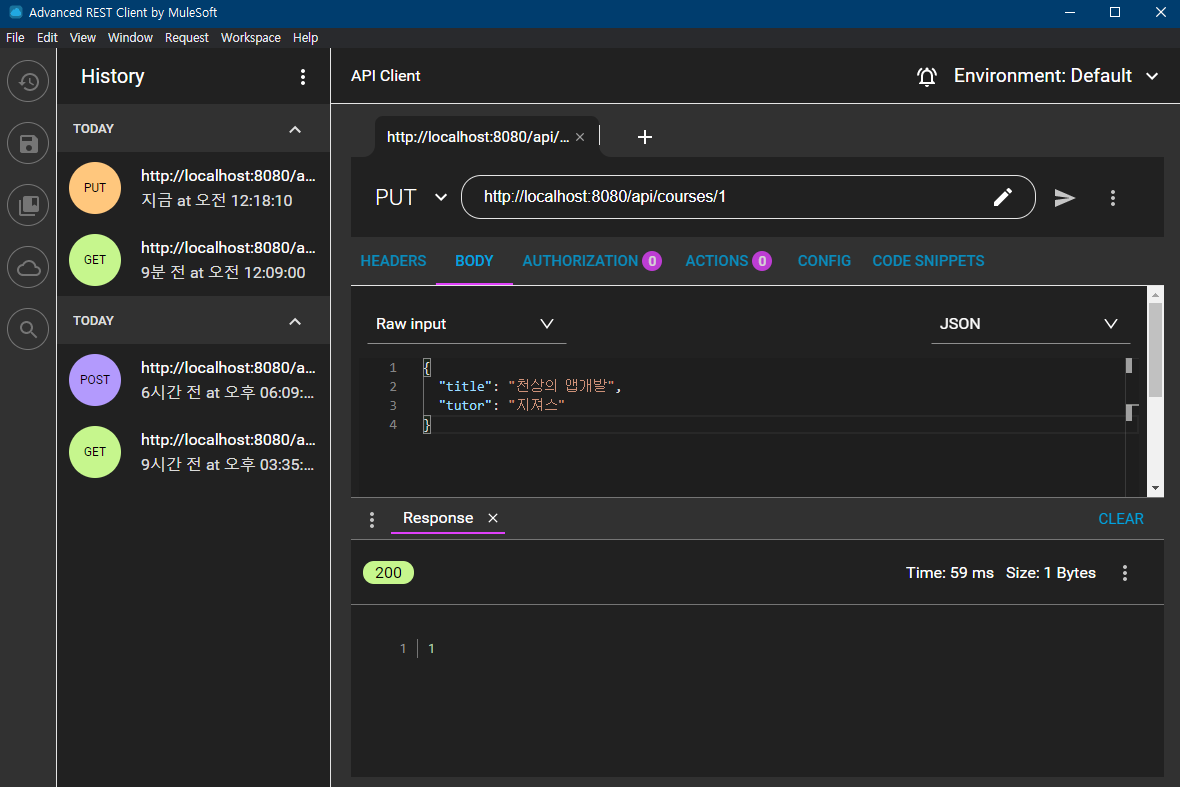The height and width of the screenshot is (787, 1180).
Task: Open response panel drag-handle menu
Action: tap(372, 519)
